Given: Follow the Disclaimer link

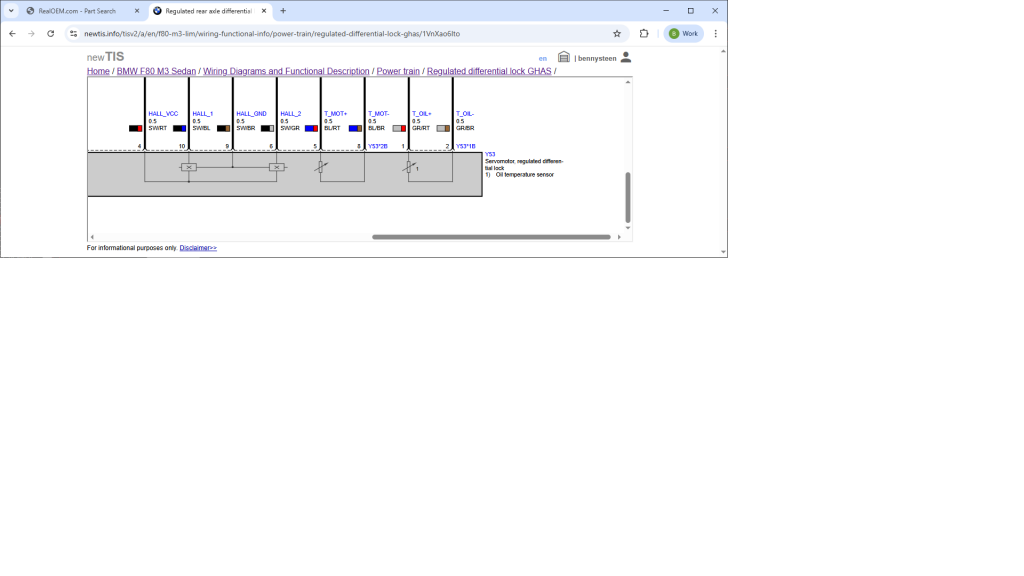Looking at the screenshot, I should coord(198,248).
